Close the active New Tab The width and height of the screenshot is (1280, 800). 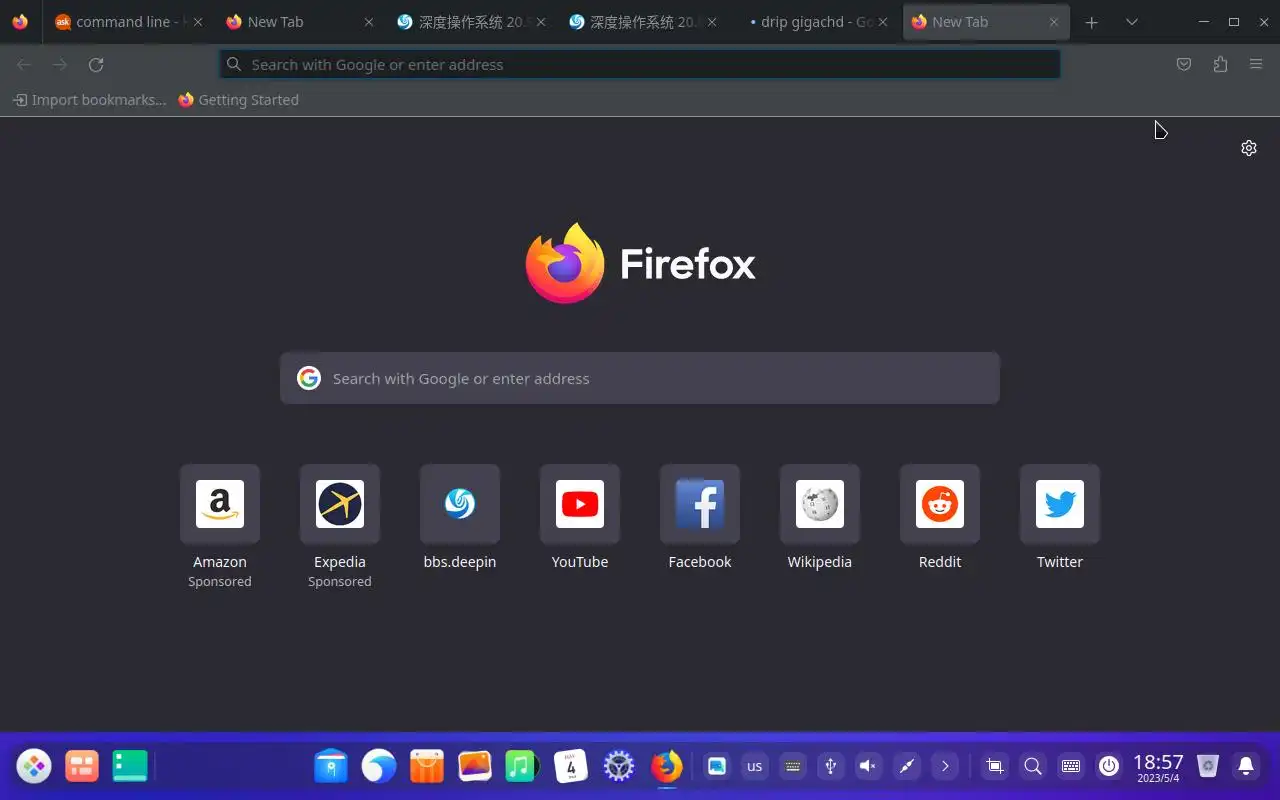(1054, 22)
